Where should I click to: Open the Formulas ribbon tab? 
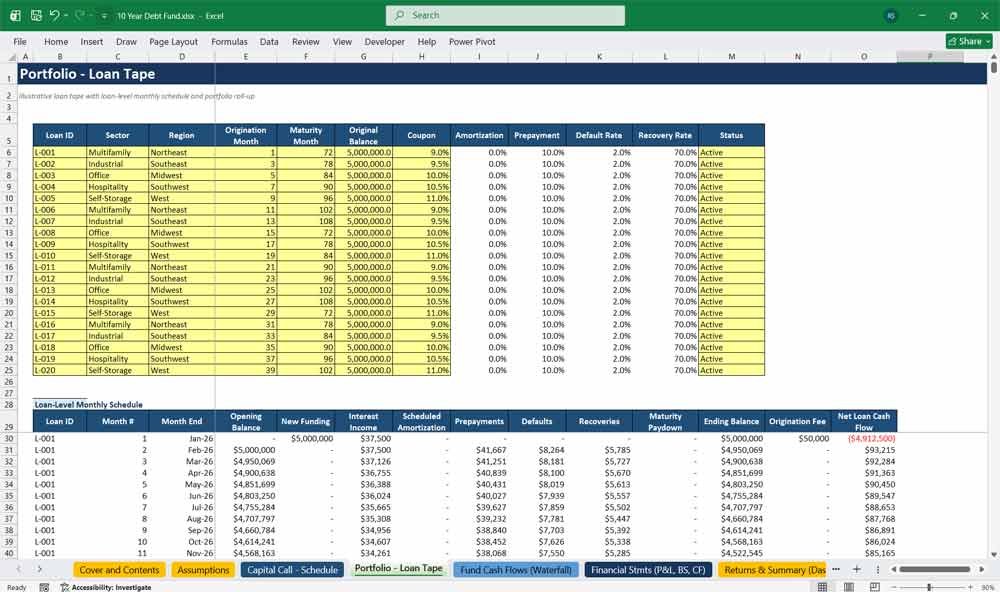tap(229, 41)
